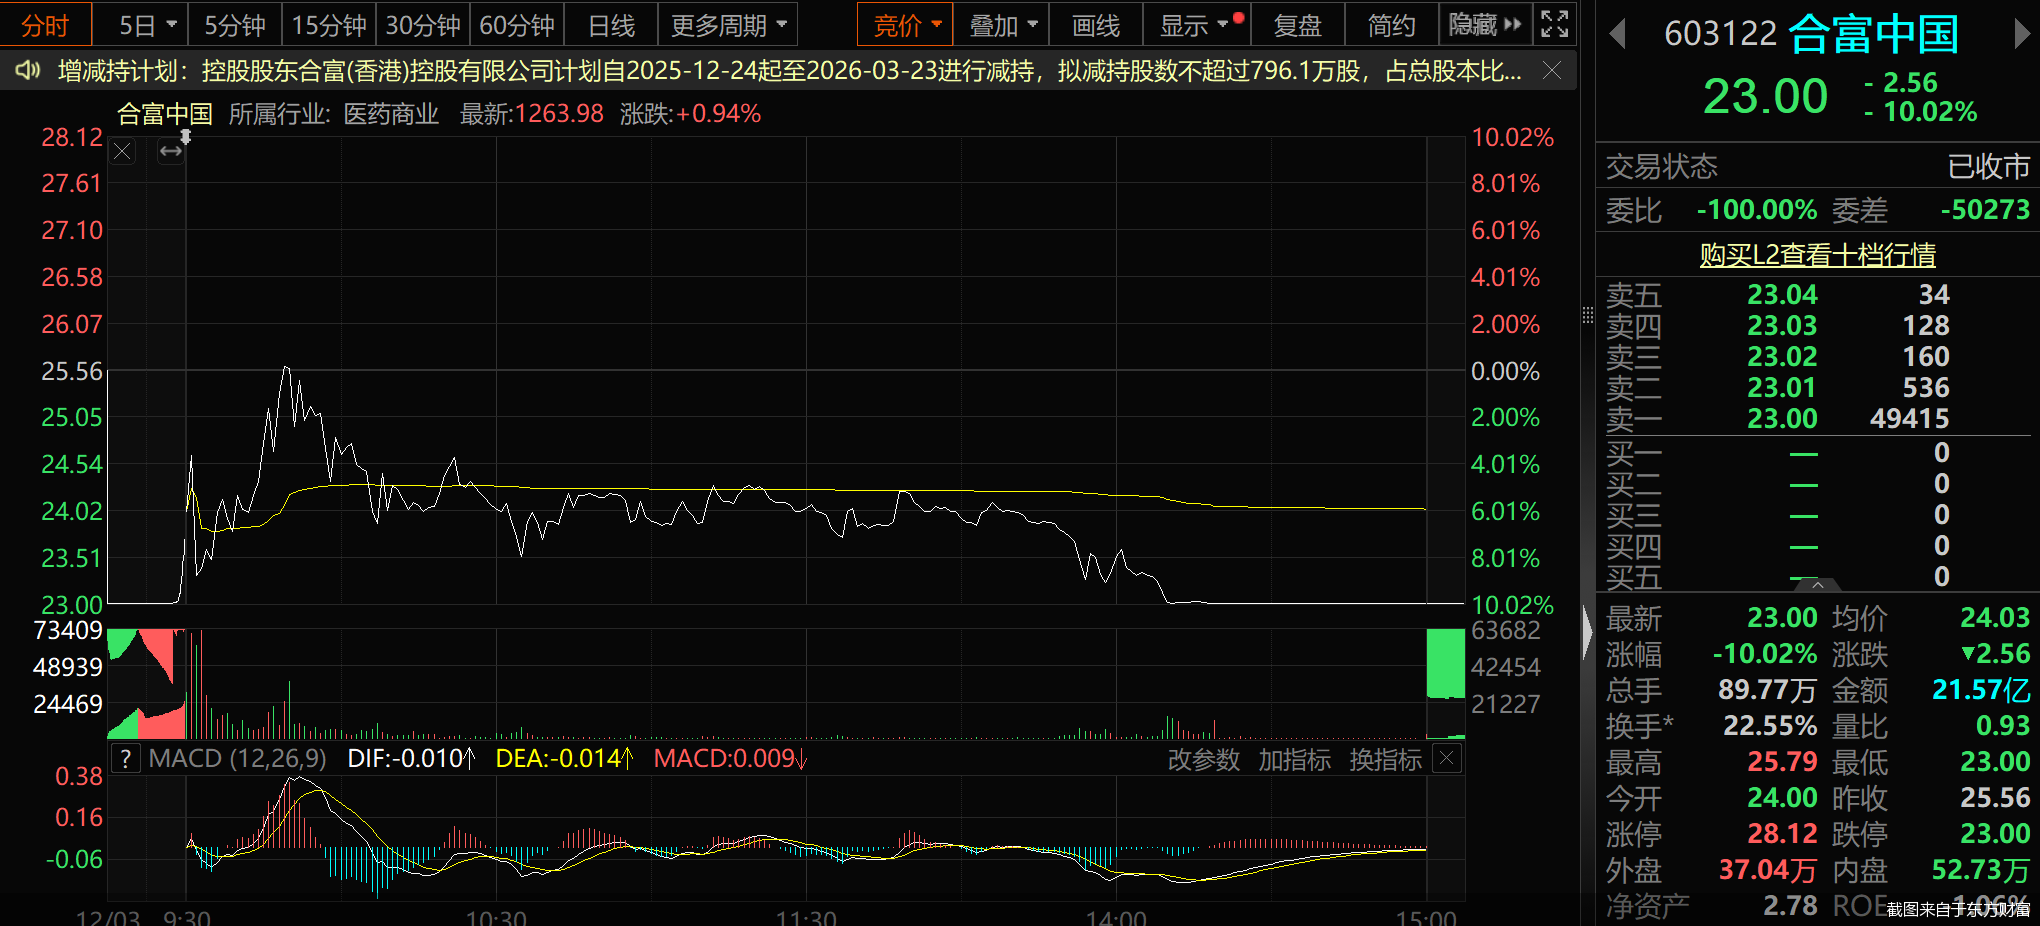Viewport: 2040px width, 926px height.
Task: Switch to 简约 simplified mode
Action: [1390, 24]
